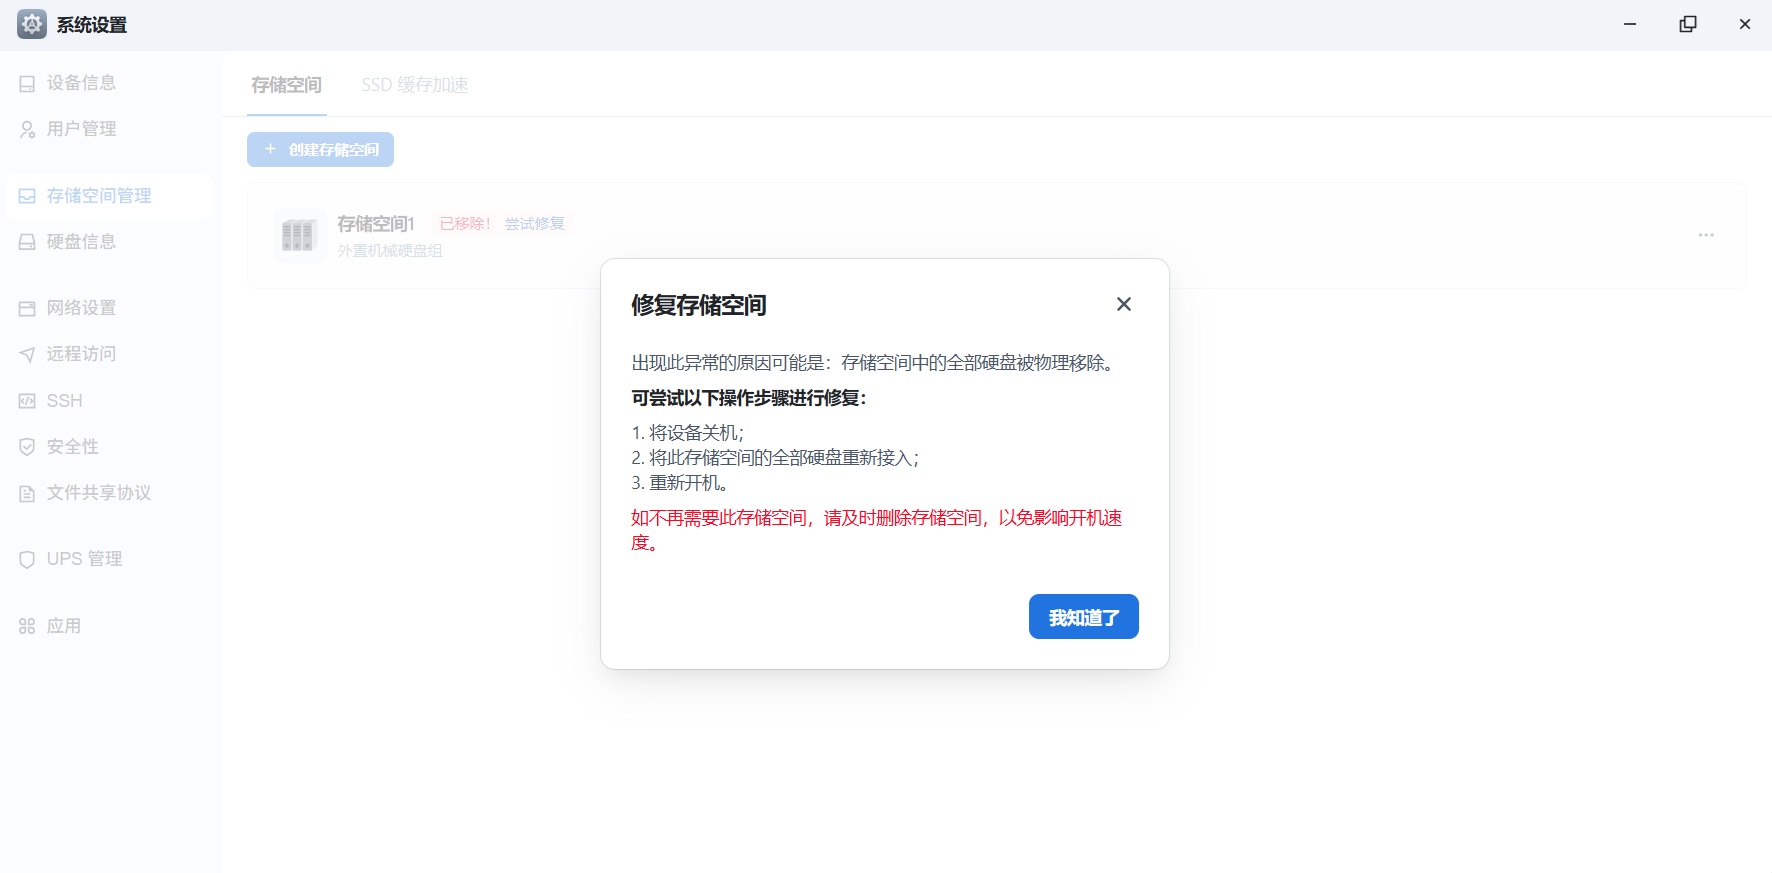Screen dimensions: 1772x873
Task: Click the UPS 管理 icon
Action: coord(27,559)
